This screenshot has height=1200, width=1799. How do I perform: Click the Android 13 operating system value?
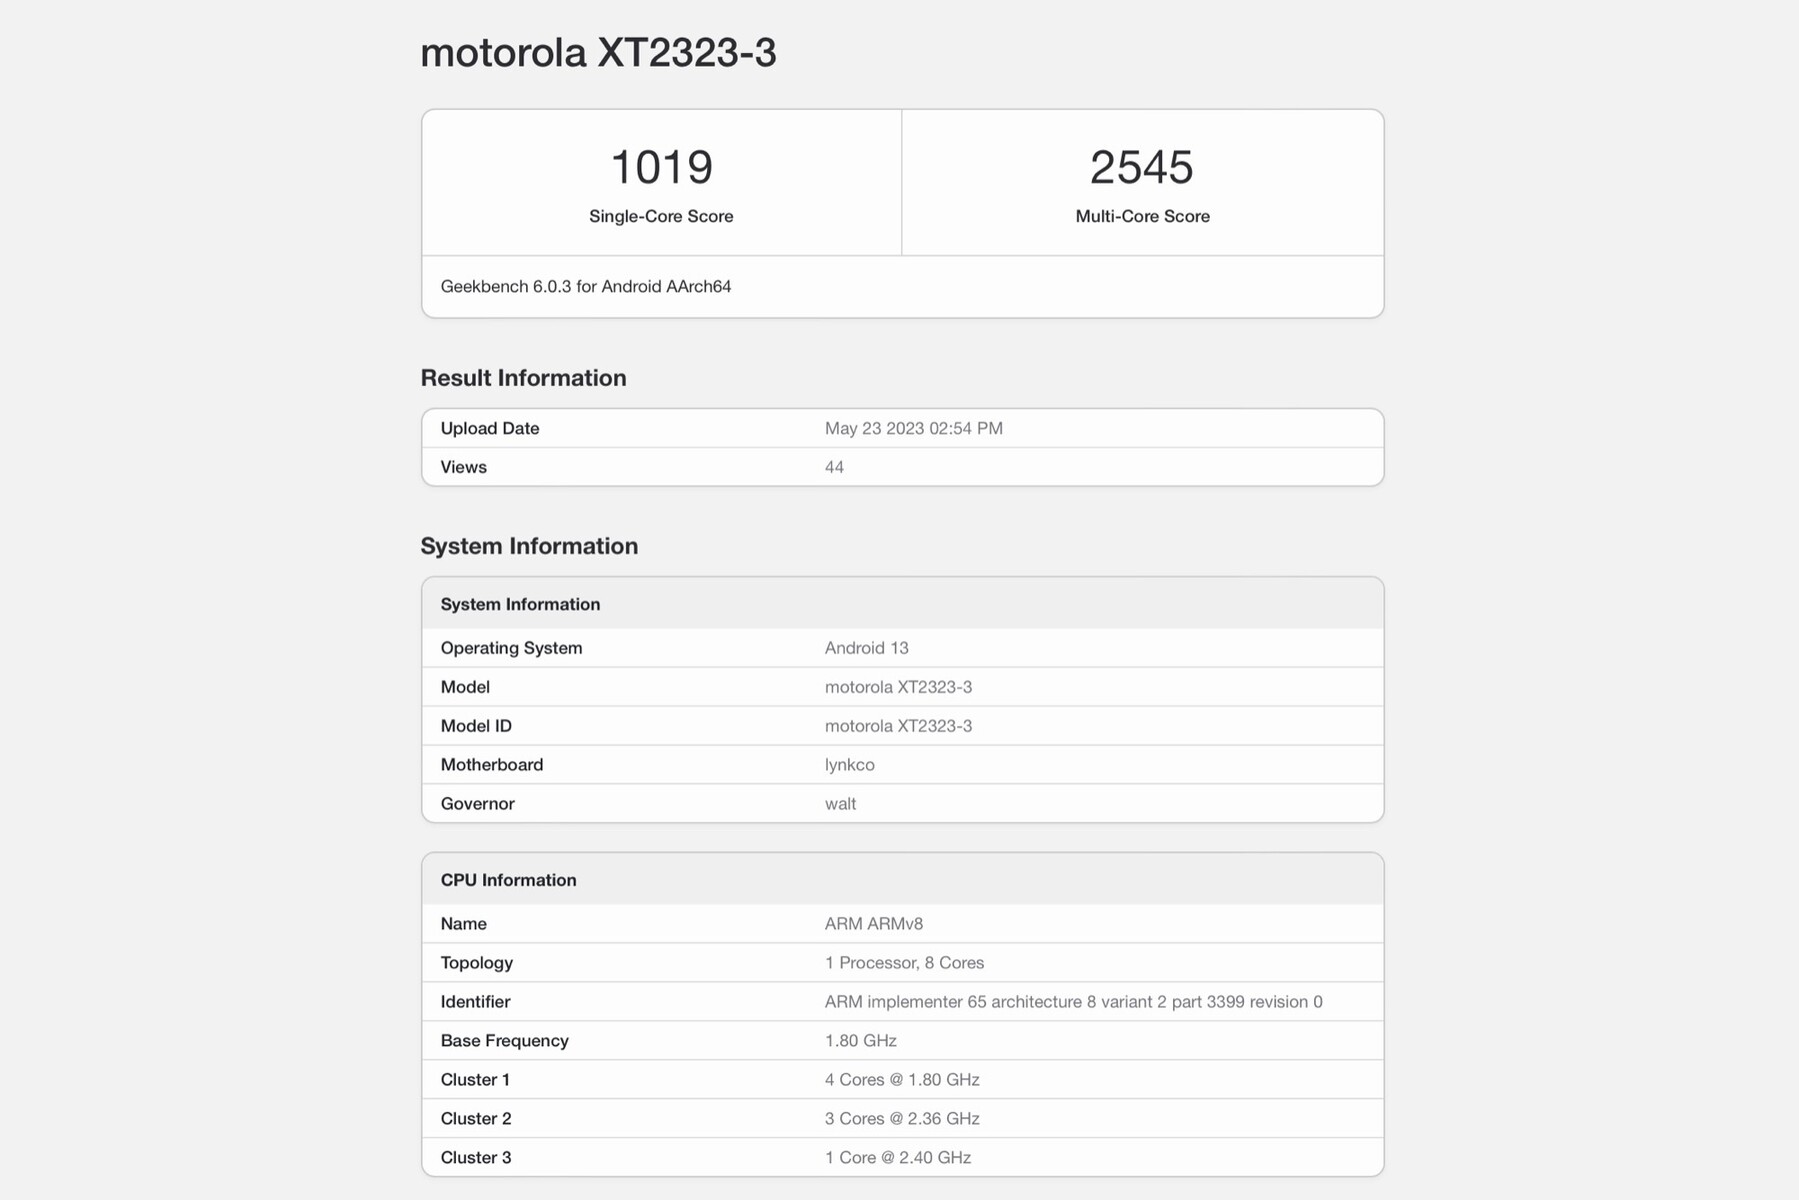point(866,648)
